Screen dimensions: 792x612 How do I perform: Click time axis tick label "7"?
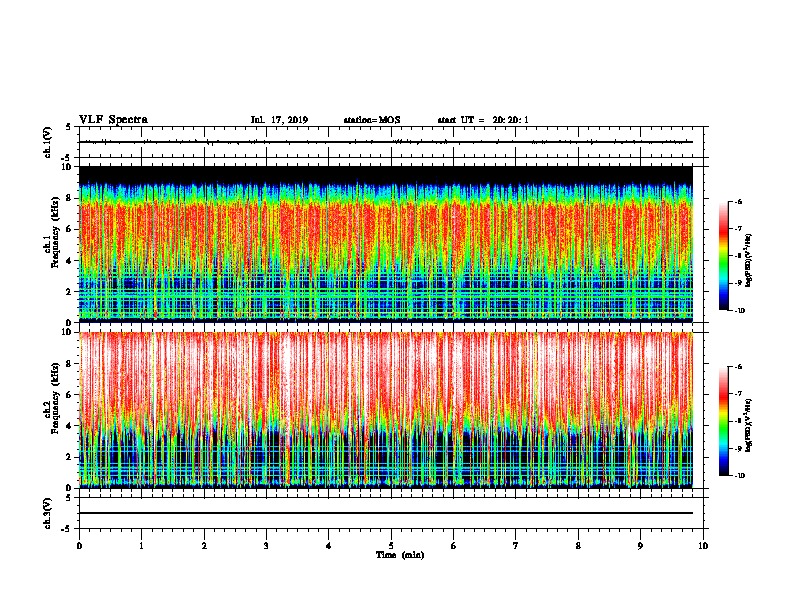tap(516, 546)
